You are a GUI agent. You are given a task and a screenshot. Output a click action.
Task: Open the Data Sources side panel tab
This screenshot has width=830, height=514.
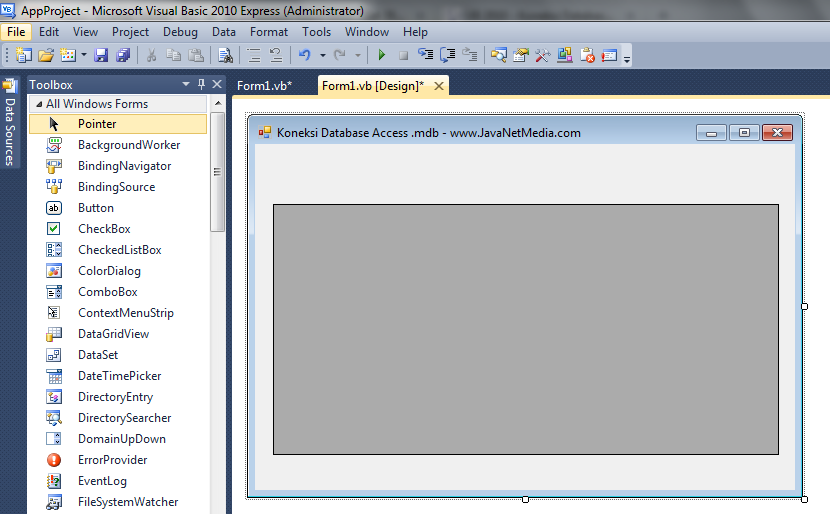(x=10, y=123)
